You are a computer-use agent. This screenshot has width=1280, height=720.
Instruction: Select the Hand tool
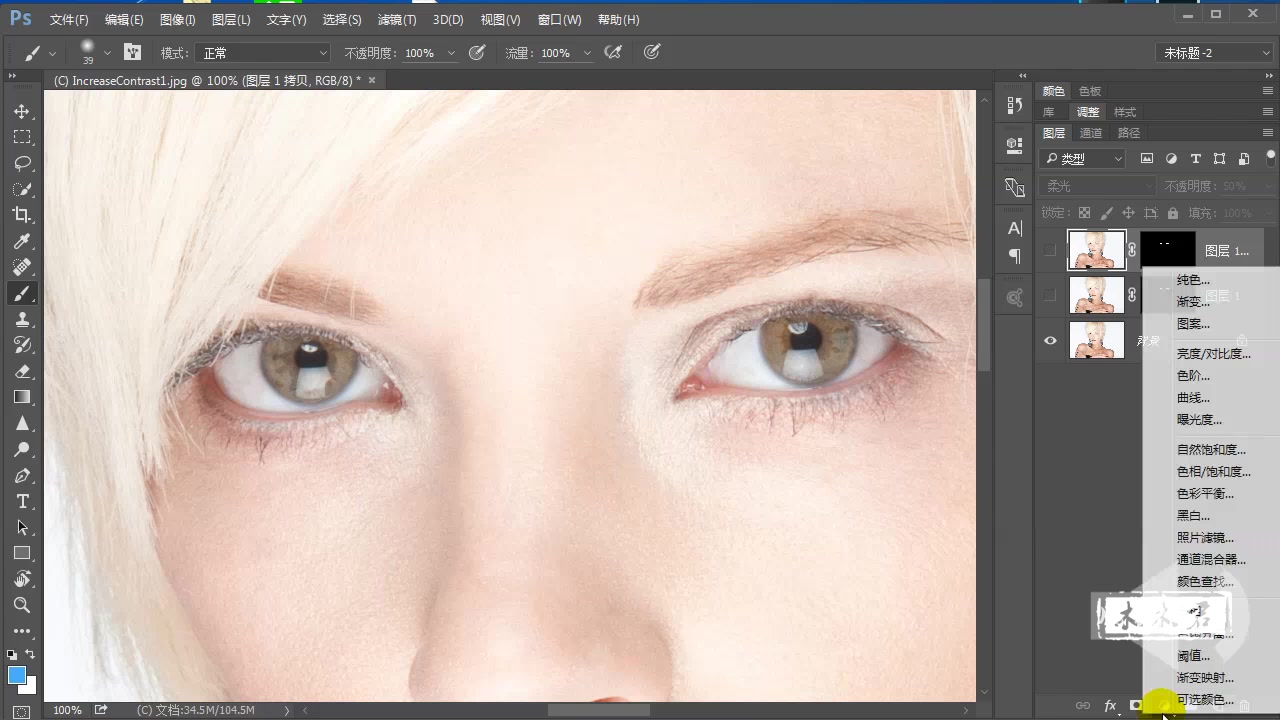pyautogui.click(x=22, y=579)
